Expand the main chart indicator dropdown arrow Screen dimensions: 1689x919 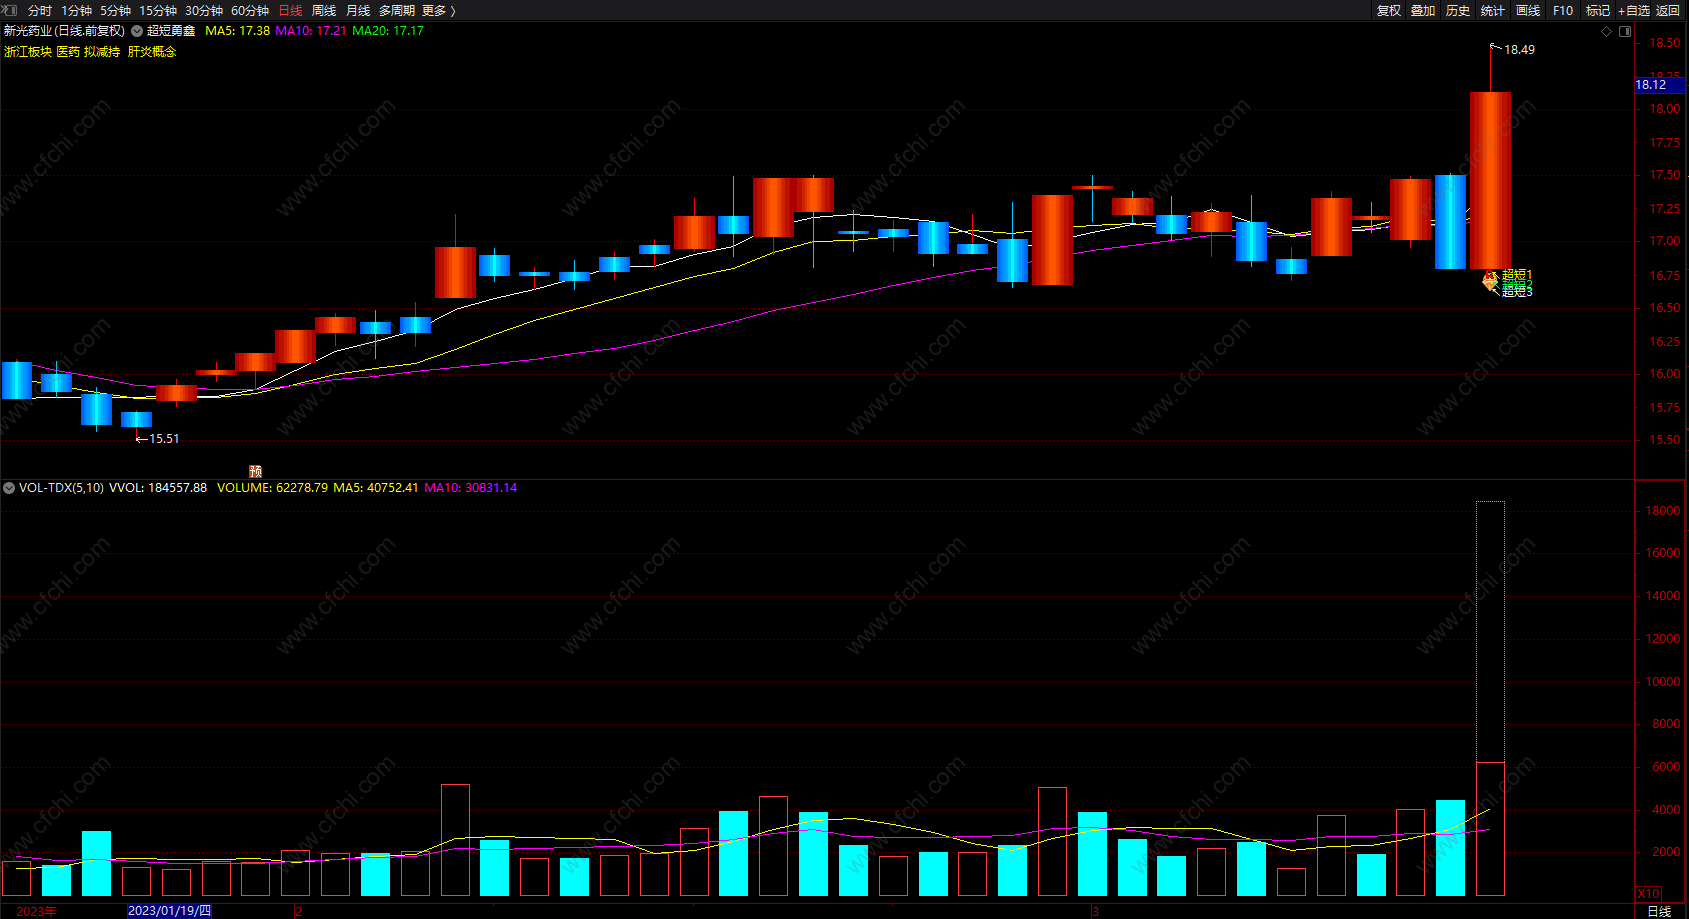point(137,31)
